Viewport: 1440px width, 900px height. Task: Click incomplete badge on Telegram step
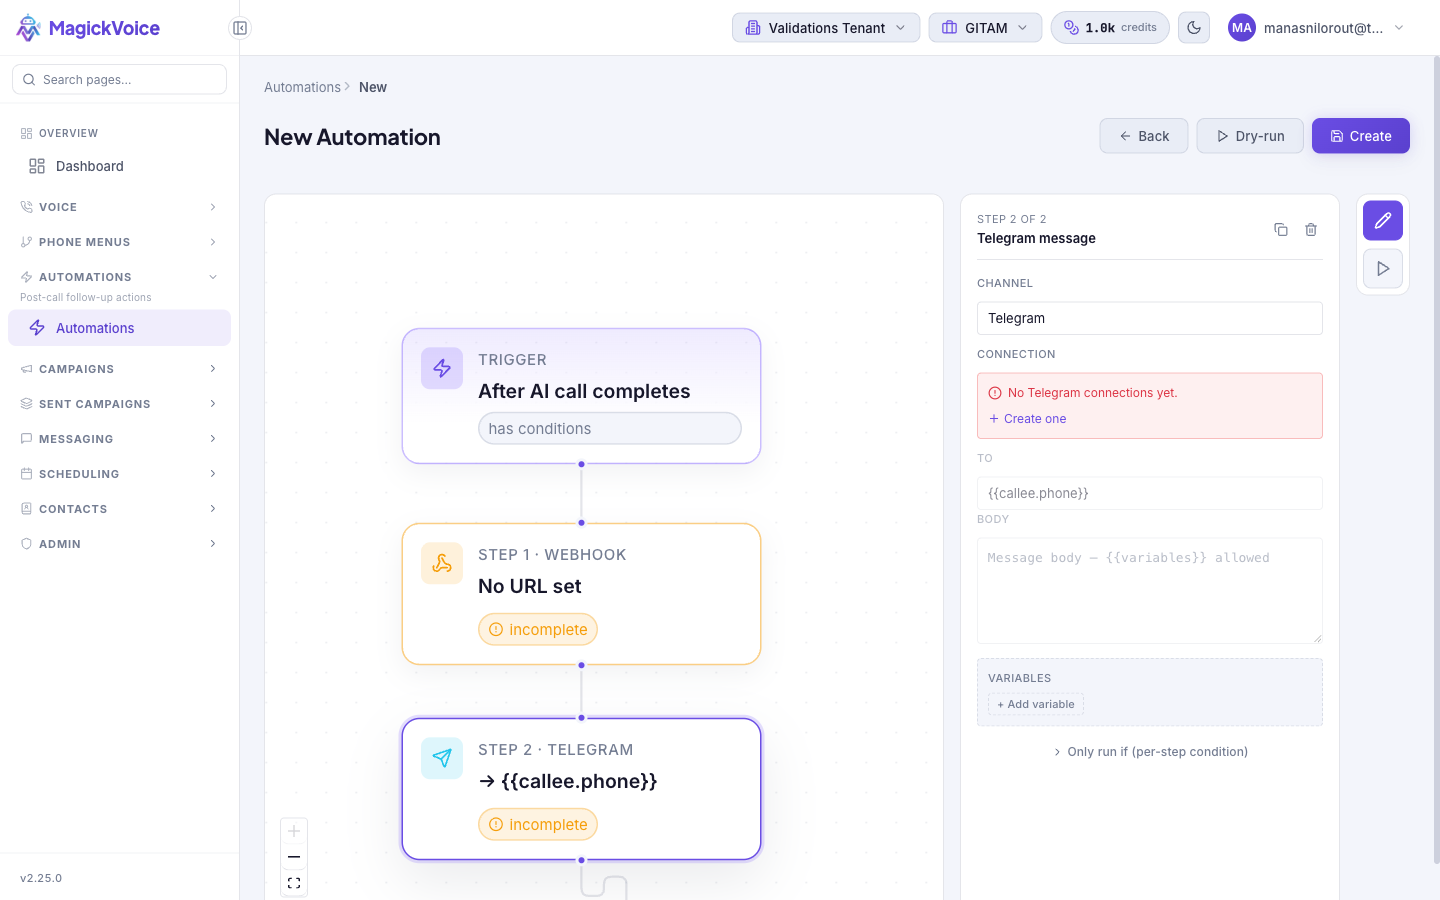pos(538,824)
